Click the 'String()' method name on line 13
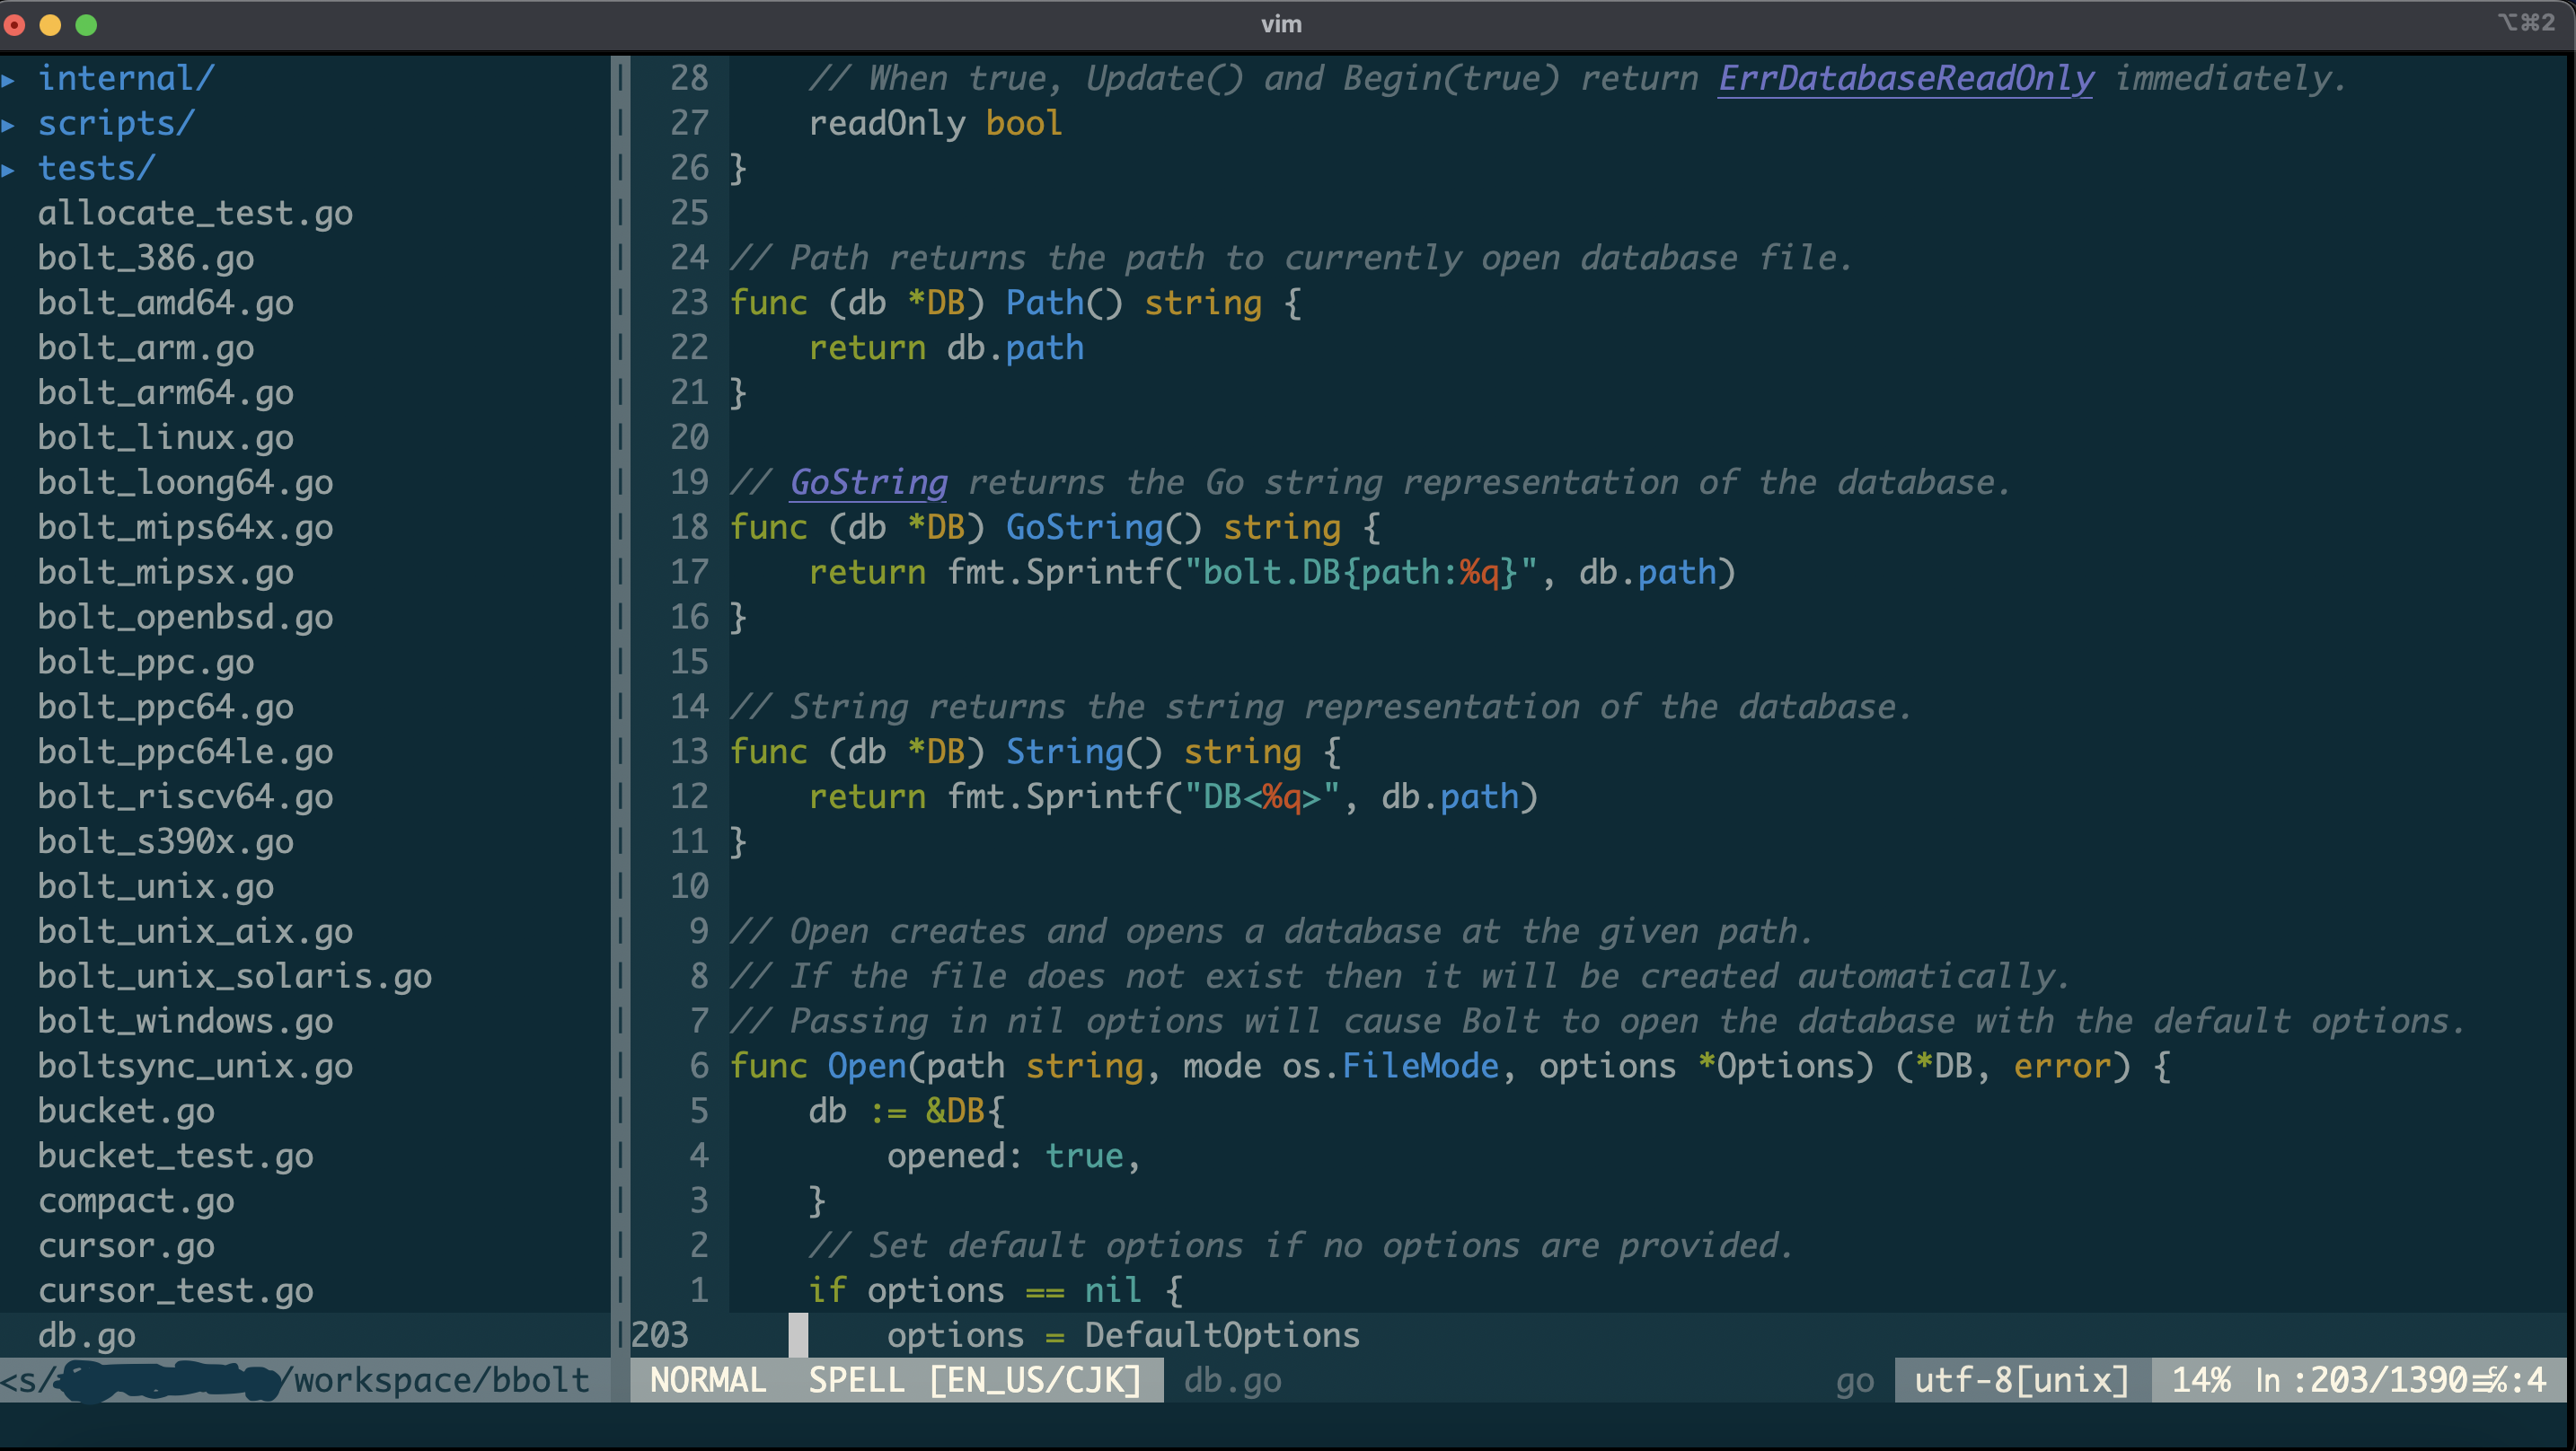 [1084, 752]
